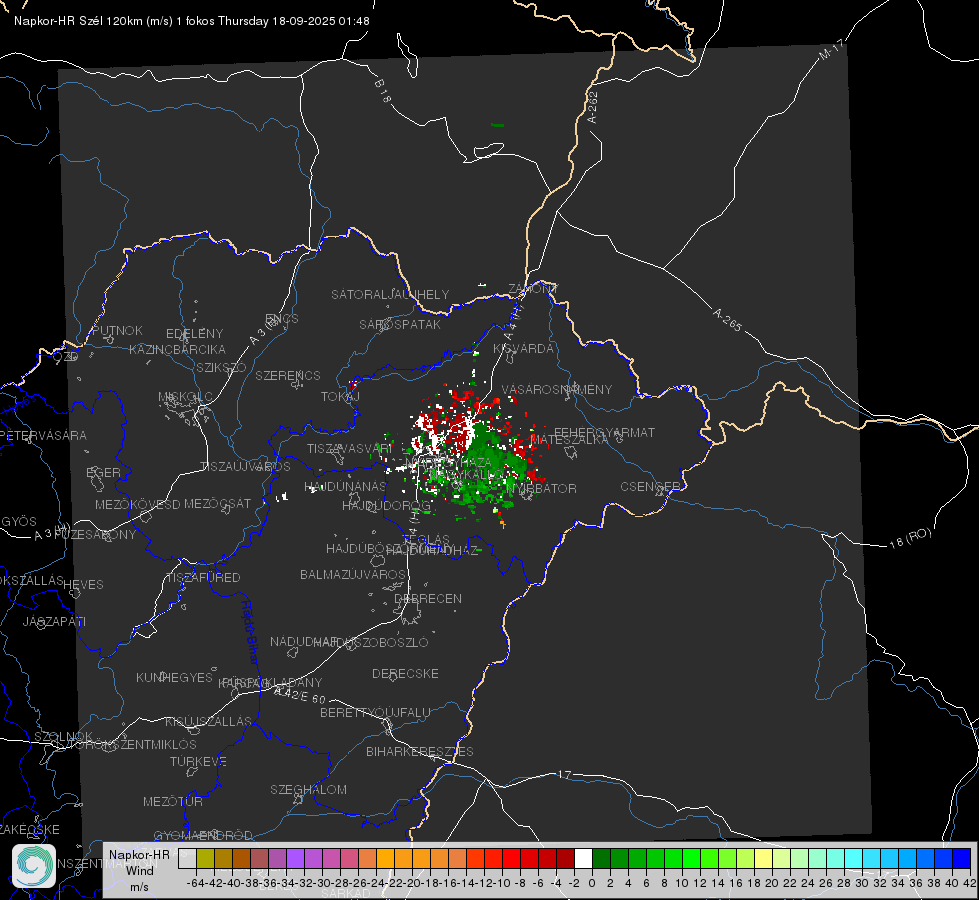Click the BIHARKERESZTES city label
Screen dimensions: 979x900
click(x=420, y=751)
